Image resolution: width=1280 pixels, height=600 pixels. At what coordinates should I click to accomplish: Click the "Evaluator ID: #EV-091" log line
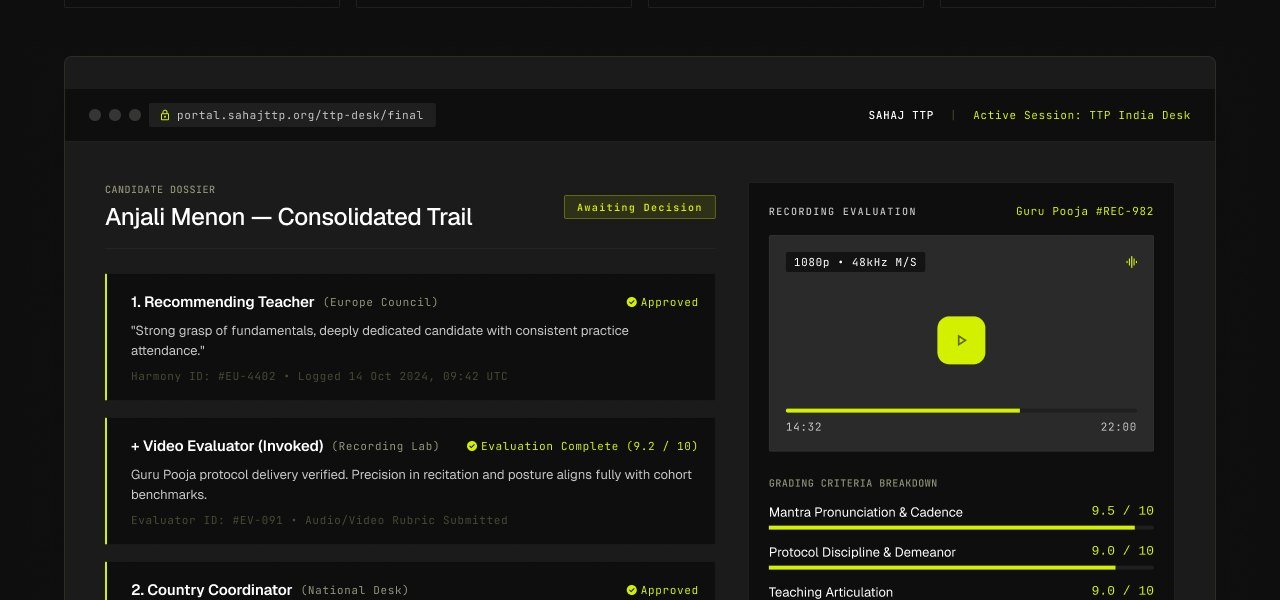[319, 520]
